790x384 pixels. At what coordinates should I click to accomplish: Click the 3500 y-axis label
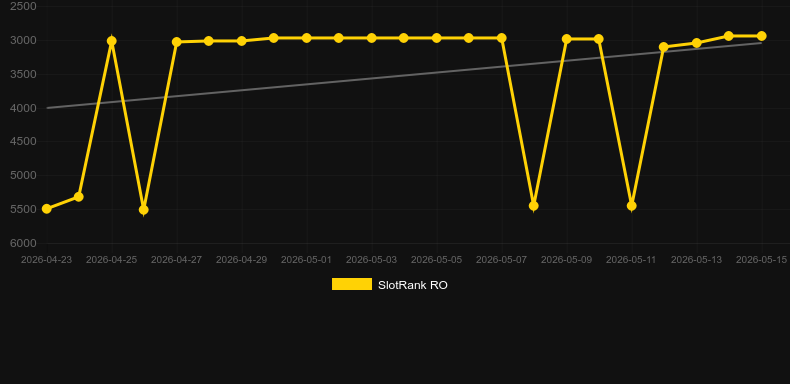[23, 74]
